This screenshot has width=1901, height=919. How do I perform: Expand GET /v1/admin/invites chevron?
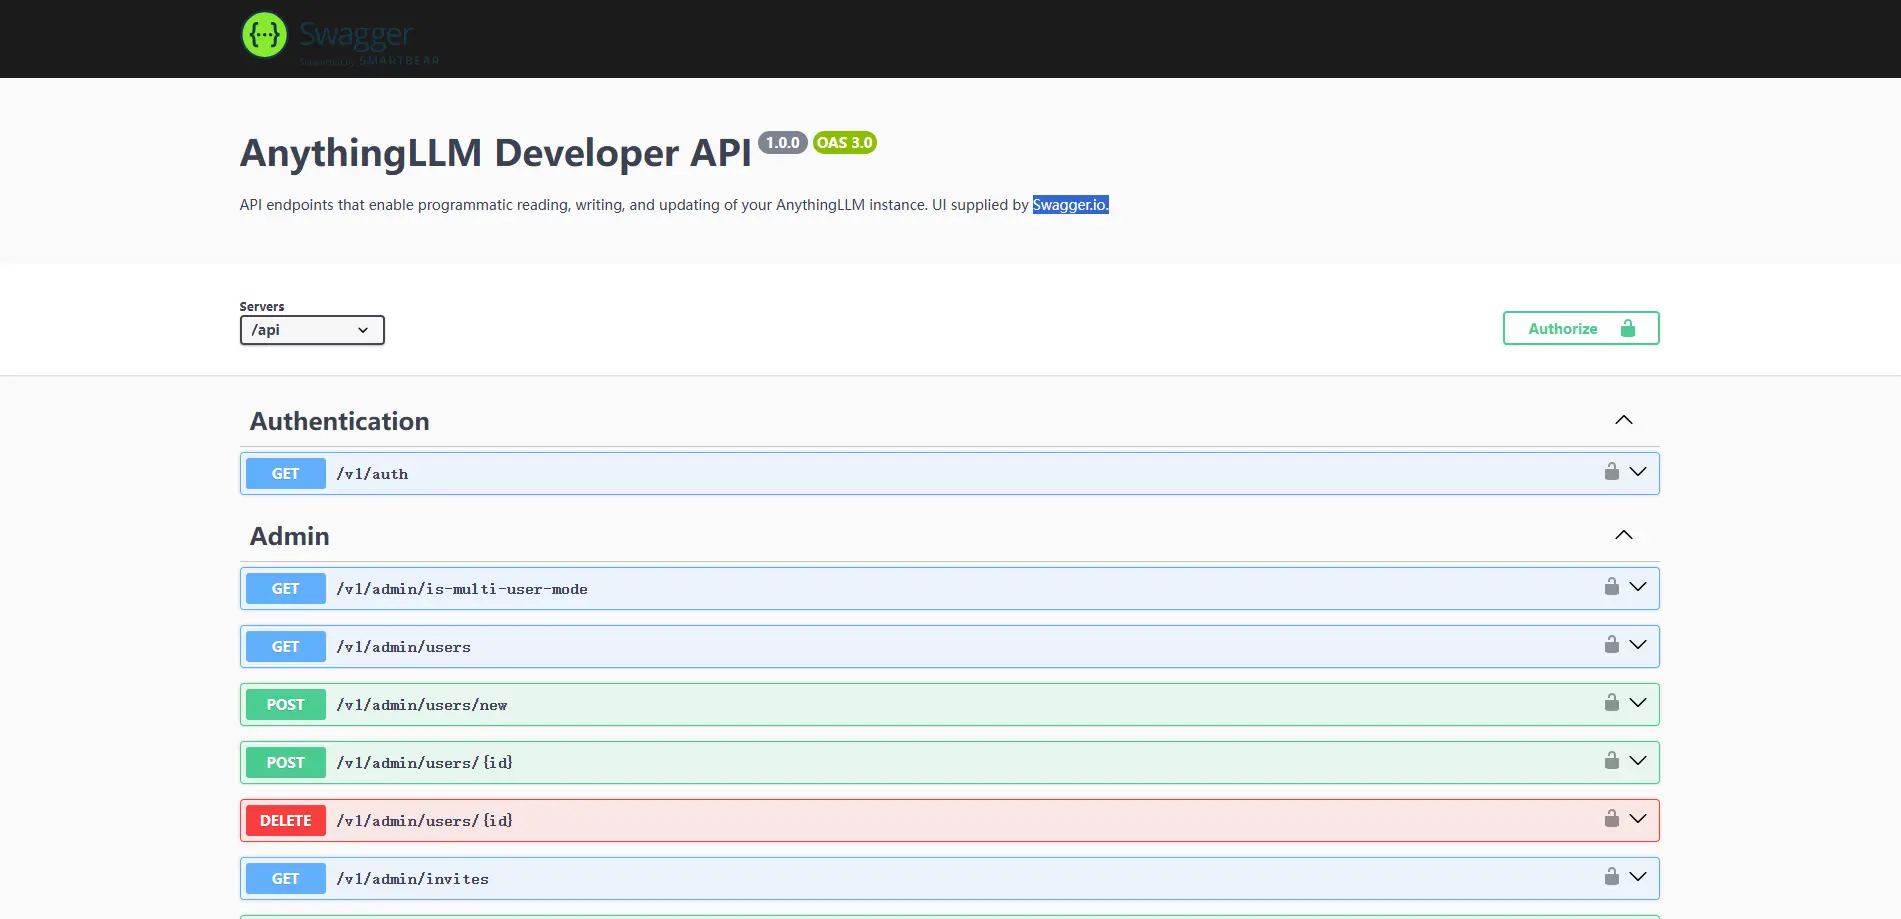[x=1637, y=876]
